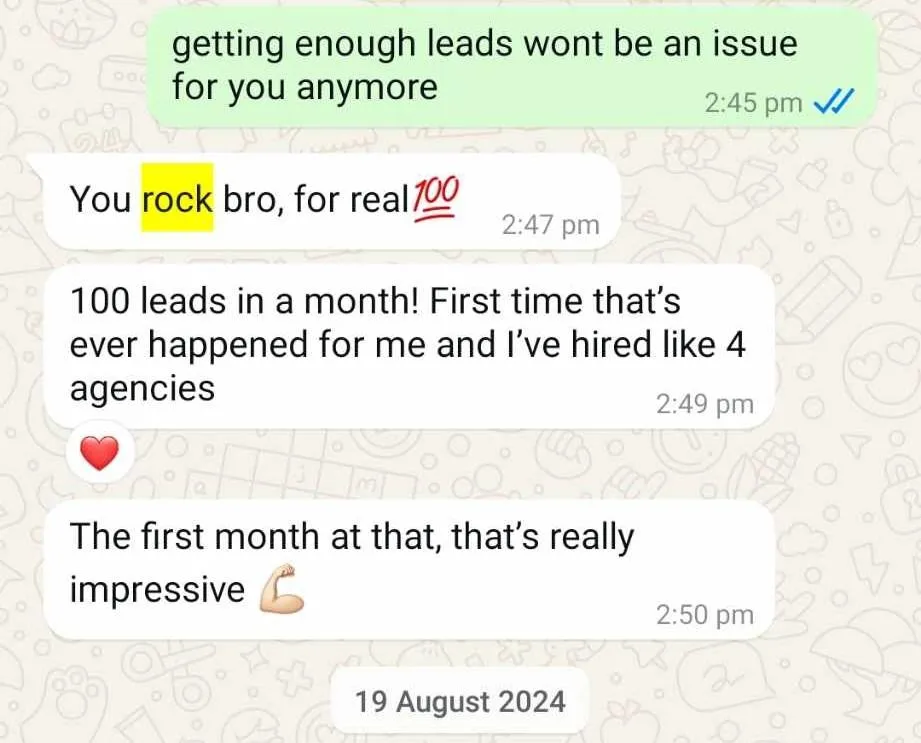Tap the 19 August 2024 date chip
This screenshot has width=921, height=743.
point(460,701)
